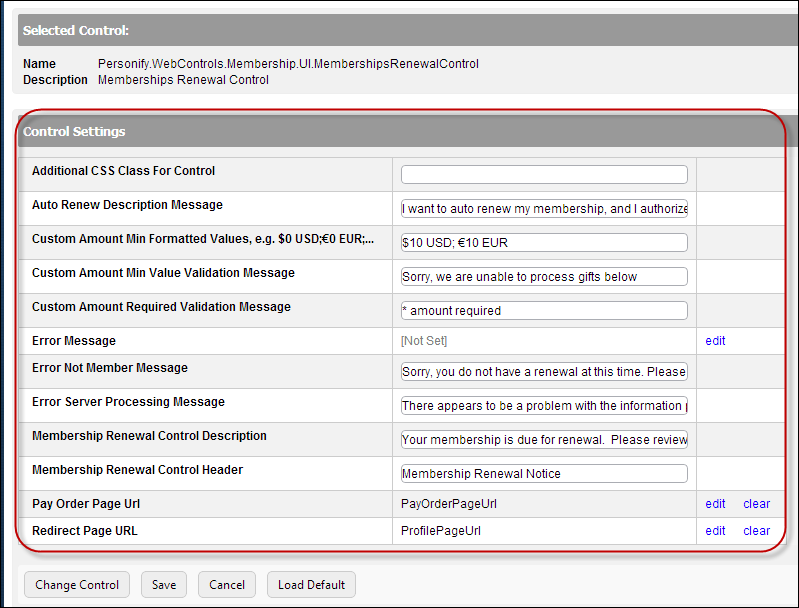Click the Additional CSS Class For Control input field
The image size is (799, 608).
(544, 174)
